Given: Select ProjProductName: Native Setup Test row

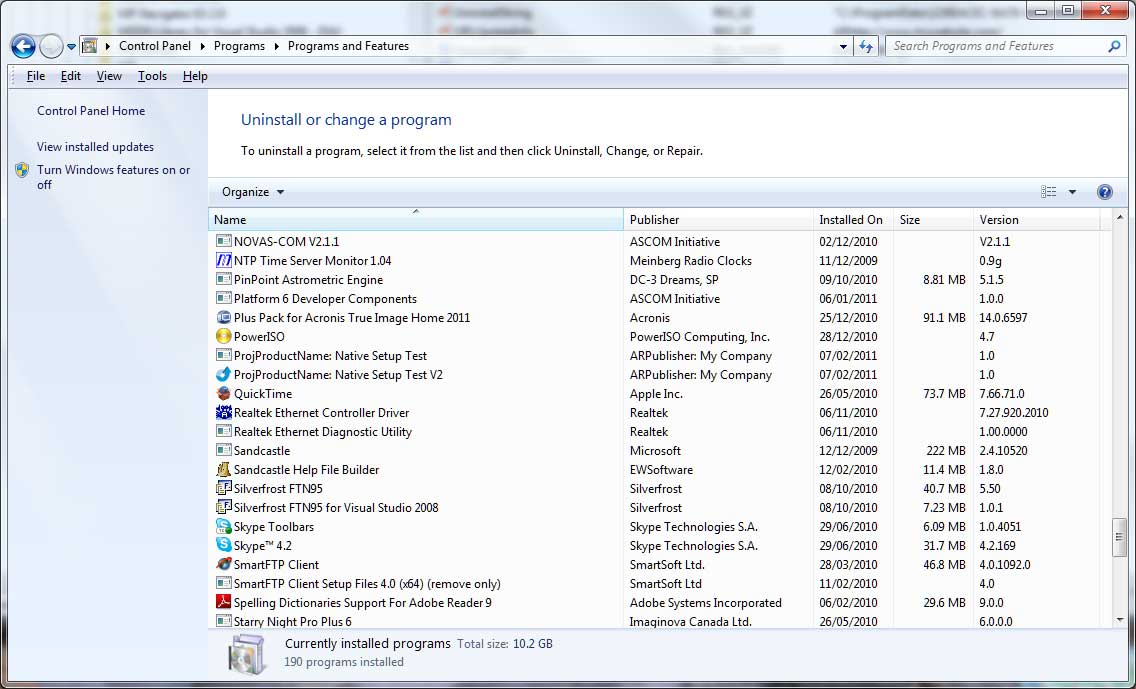Looking at the screenshot, I should 659,356.
